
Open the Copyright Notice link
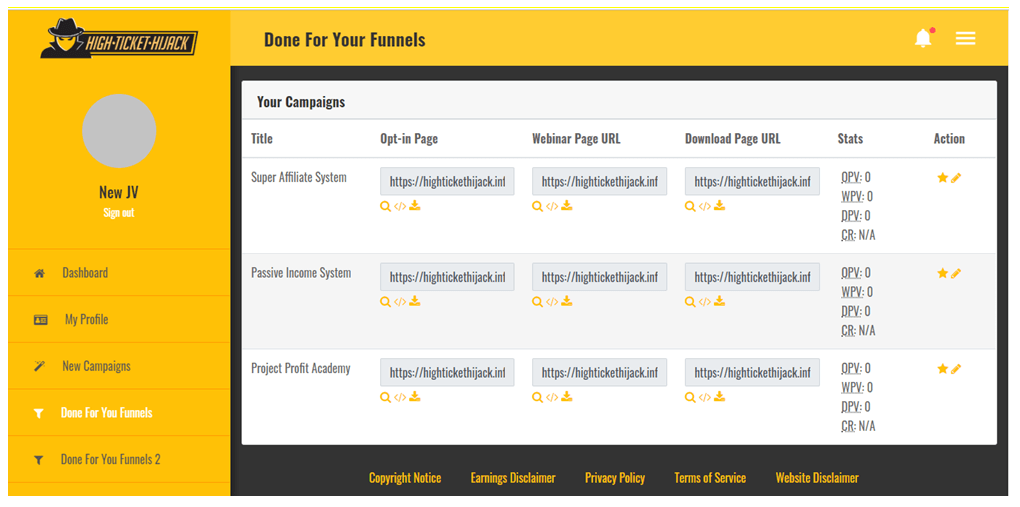405,478
